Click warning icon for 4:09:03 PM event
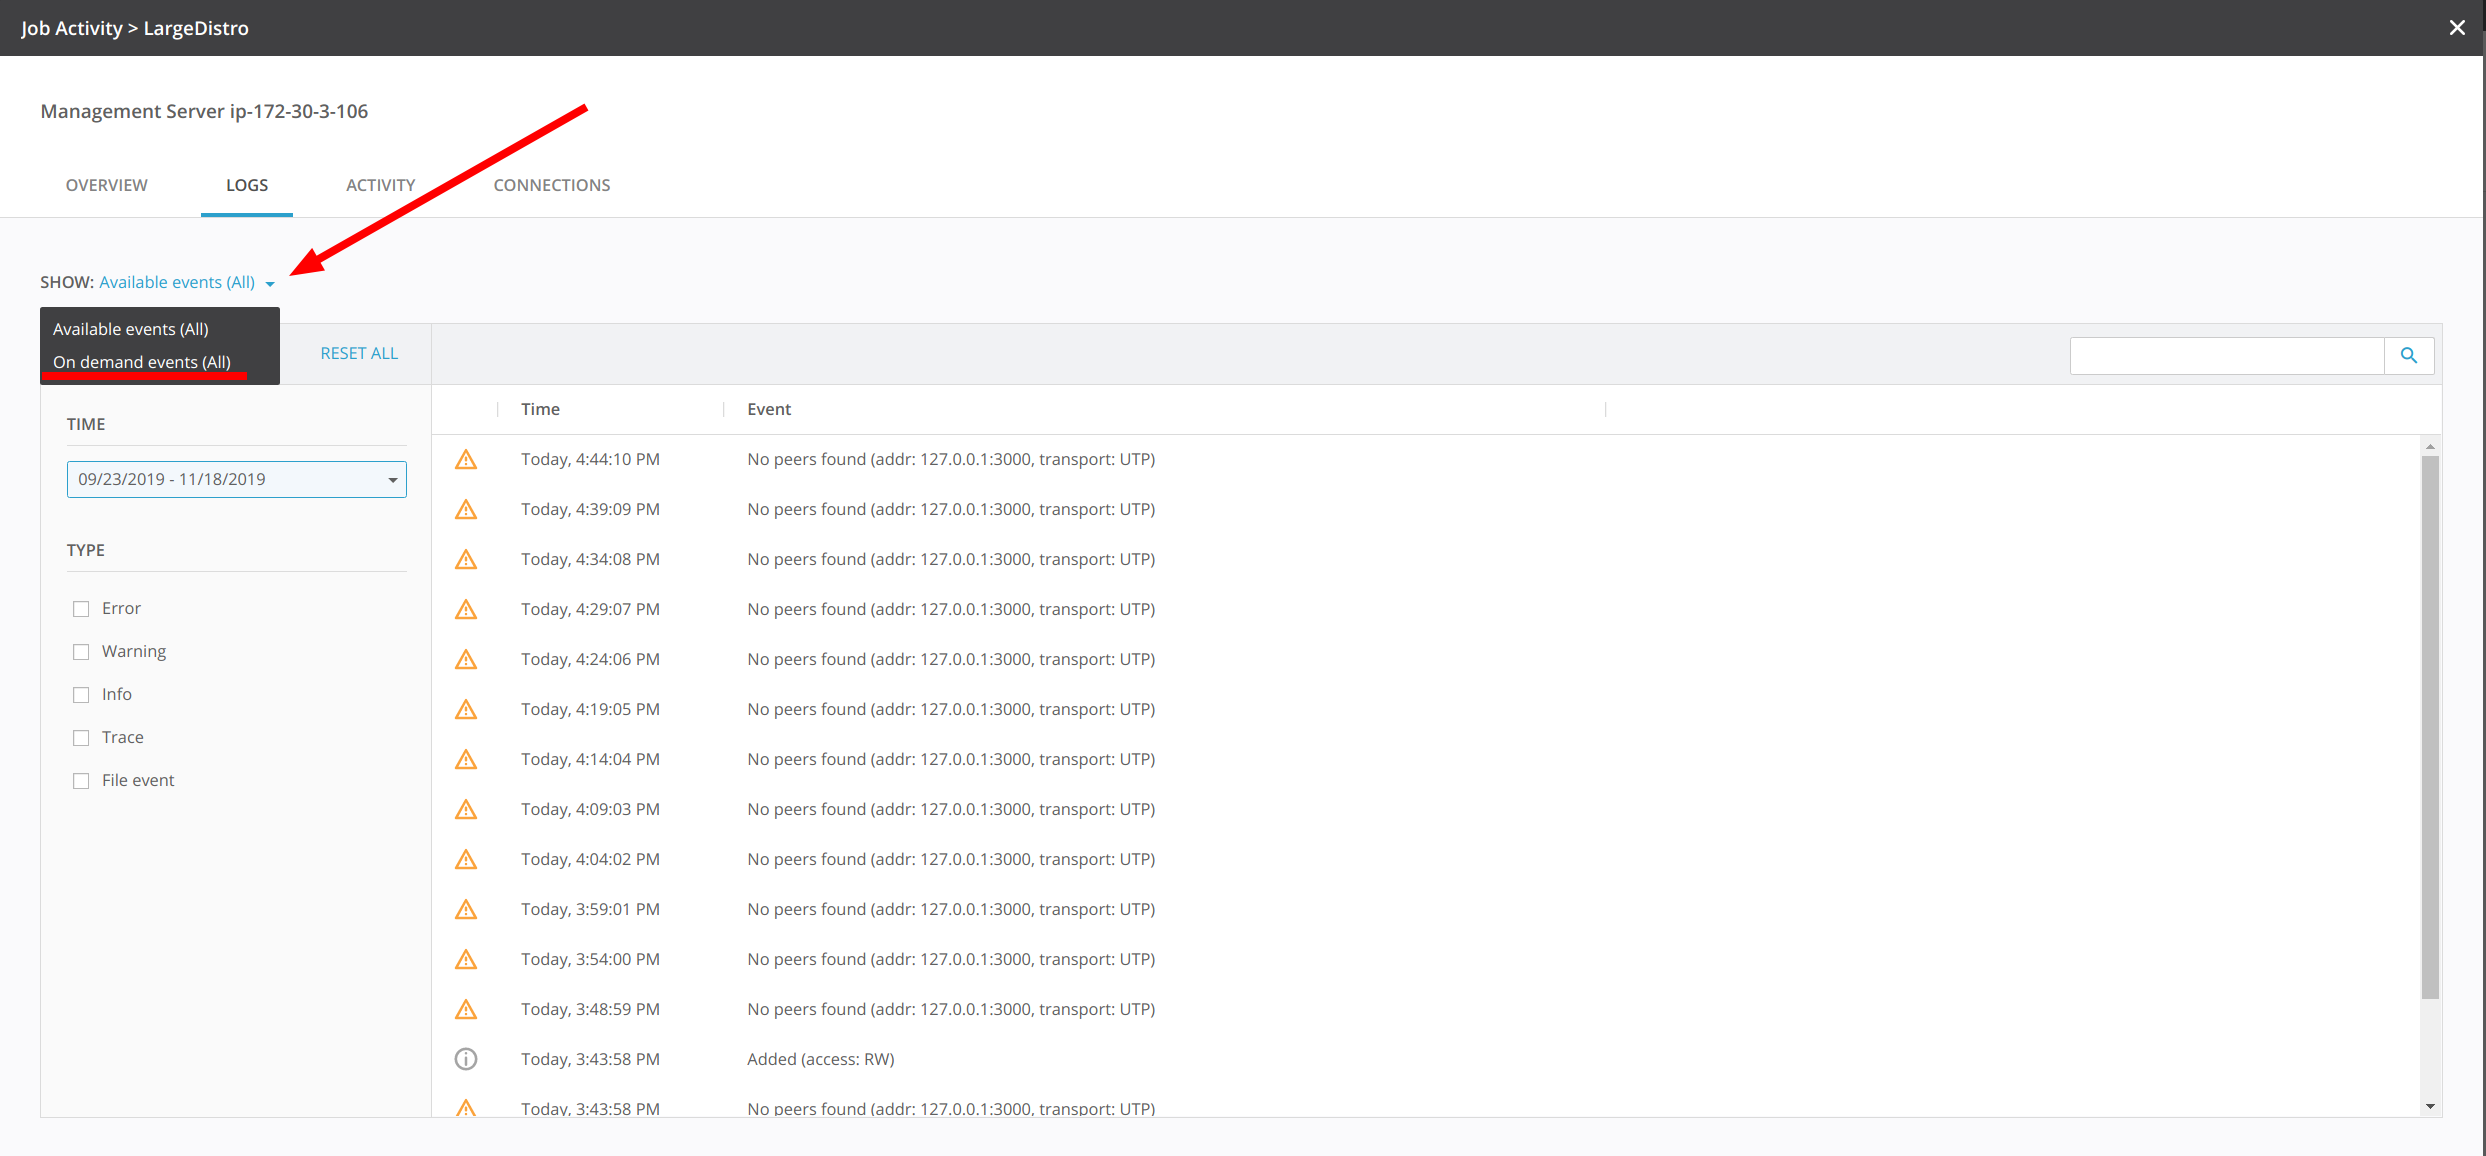Viewport: 2486px width, 1156px height. (x=466, y=810)
